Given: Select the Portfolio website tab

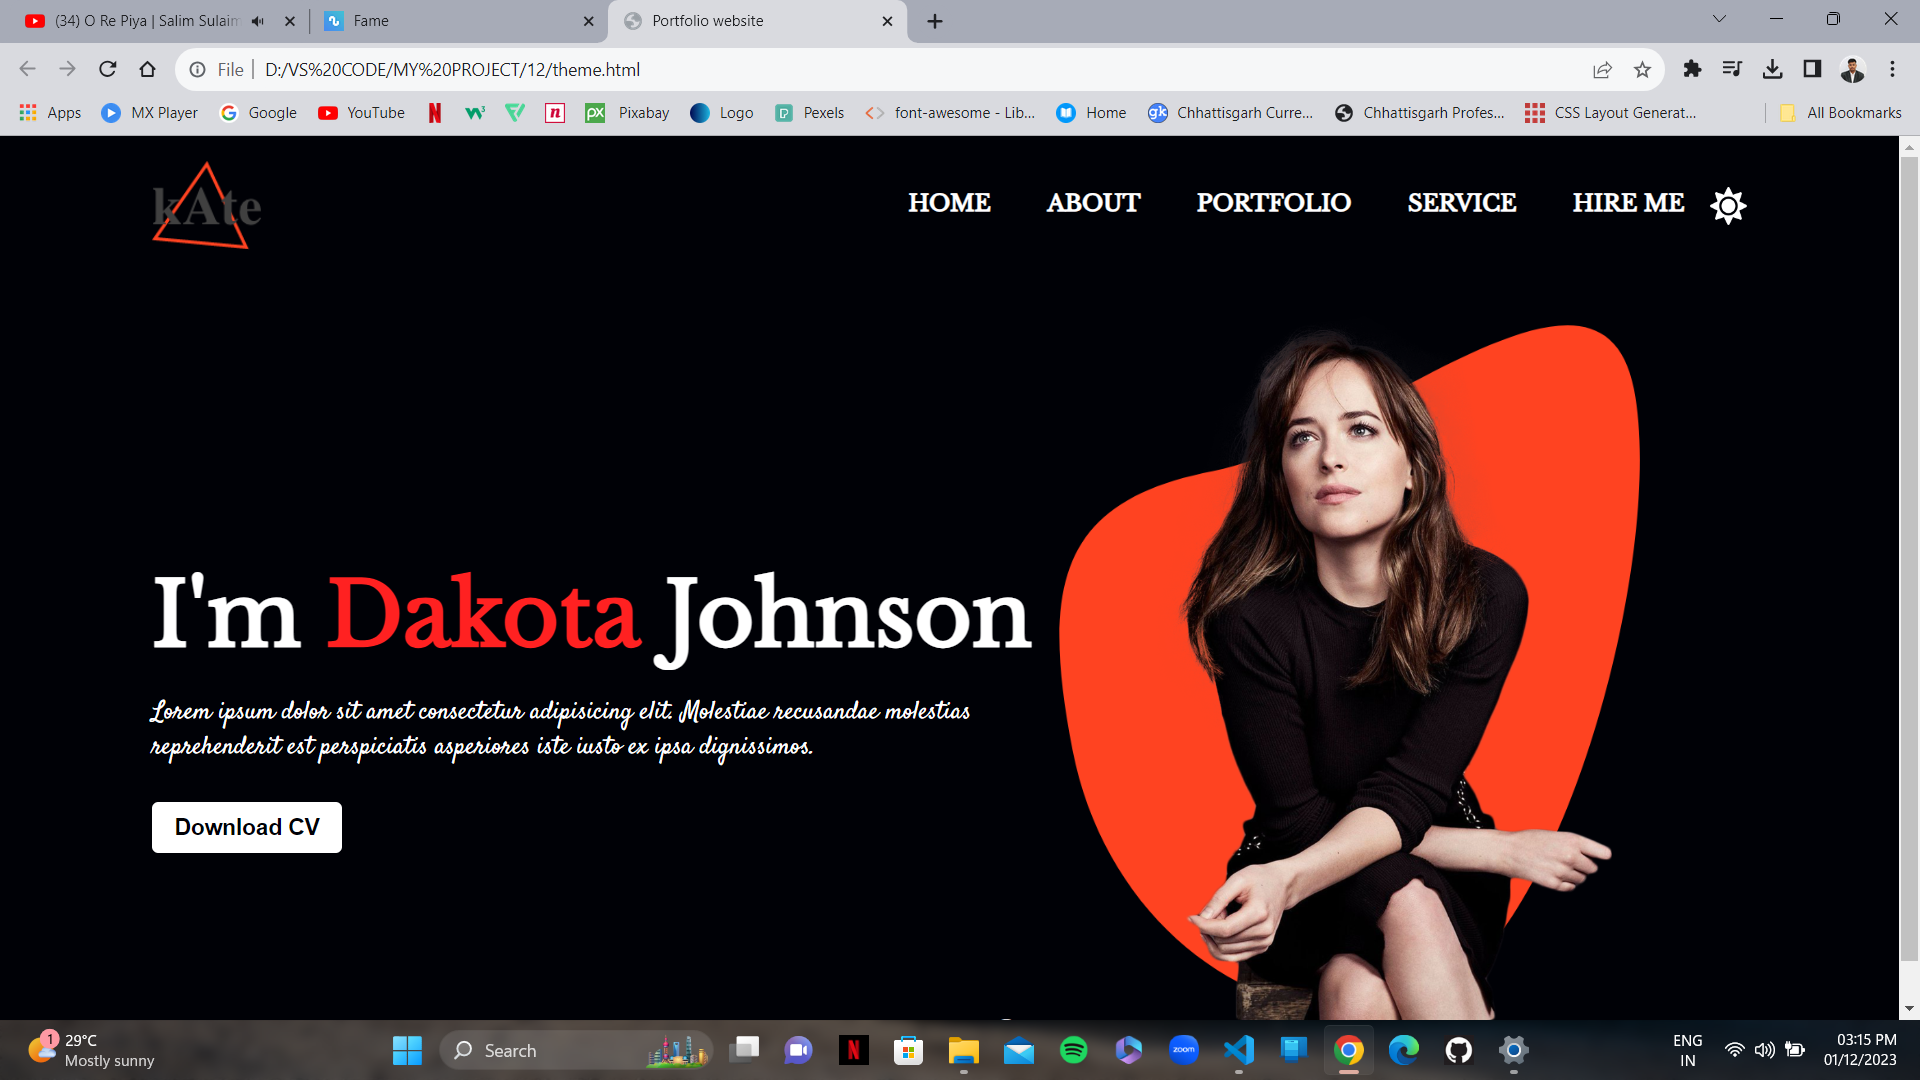Looking at the screenshot, I should pyautogui.click(x=757, y=21).
